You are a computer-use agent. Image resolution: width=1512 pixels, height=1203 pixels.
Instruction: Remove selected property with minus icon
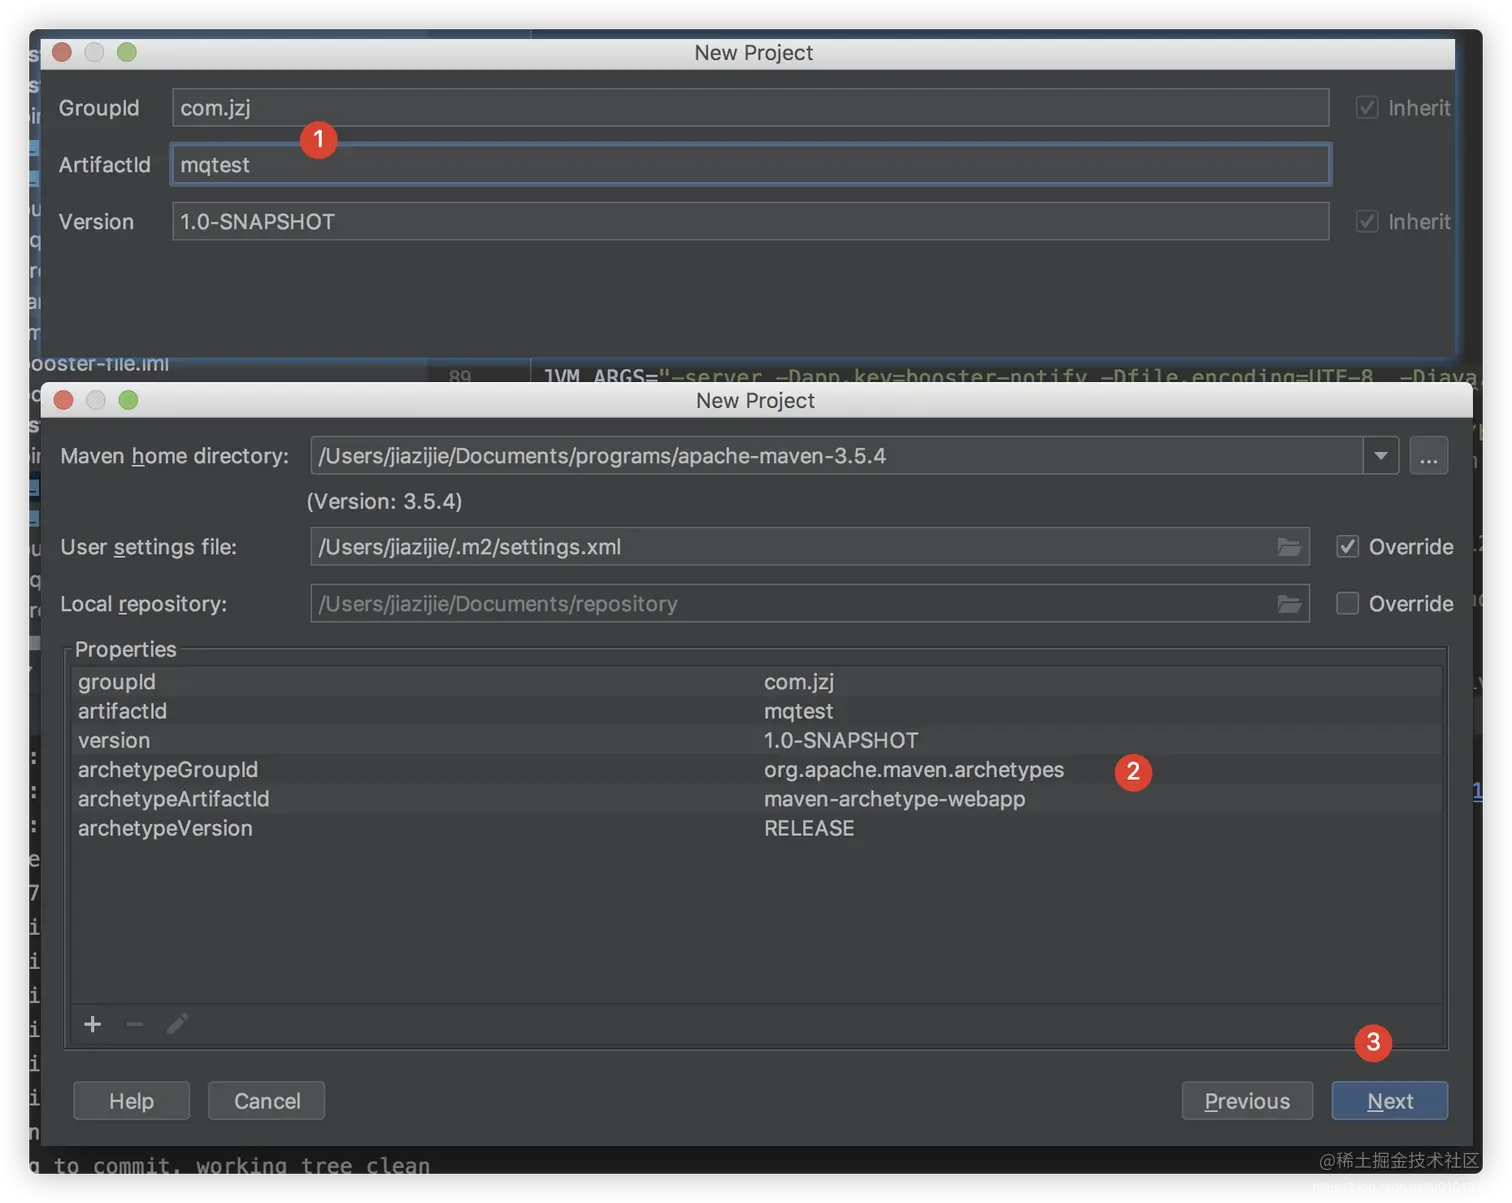pos(135,1024)
